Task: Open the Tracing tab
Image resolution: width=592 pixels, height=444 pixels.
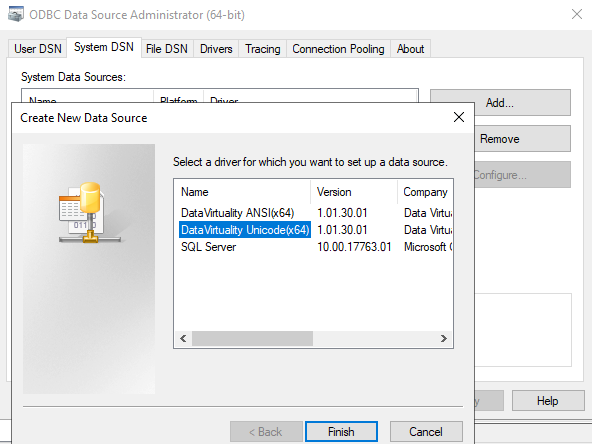Action: pos(262,49)
